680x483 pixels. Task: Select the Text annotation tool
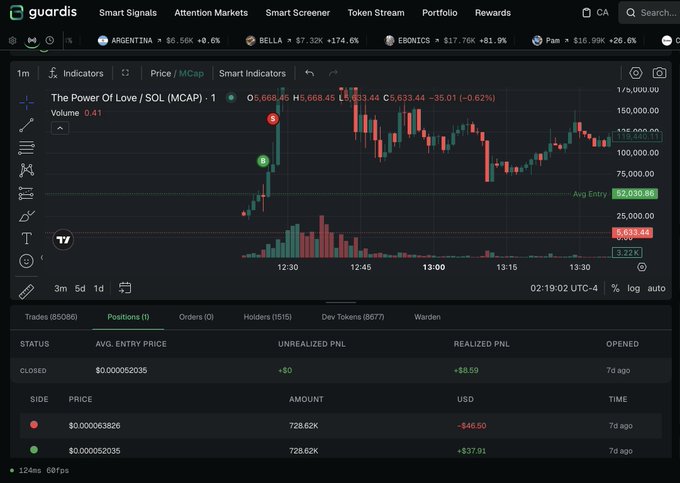point(26,238)
